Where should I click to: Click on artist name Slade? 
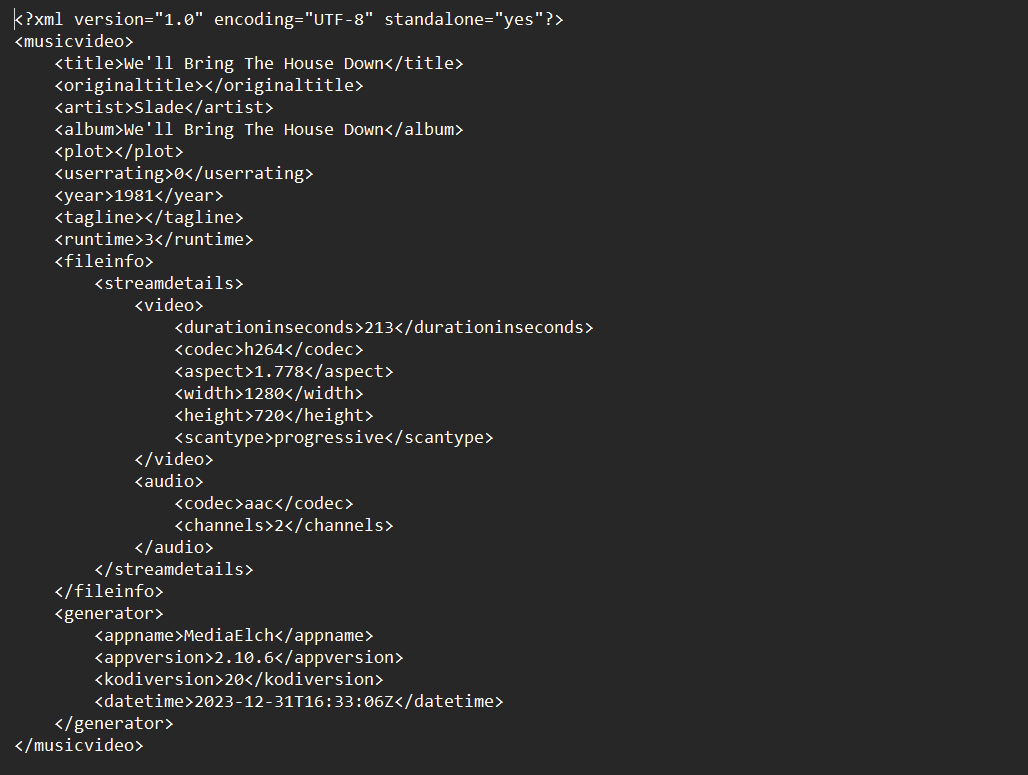[159, 108]
